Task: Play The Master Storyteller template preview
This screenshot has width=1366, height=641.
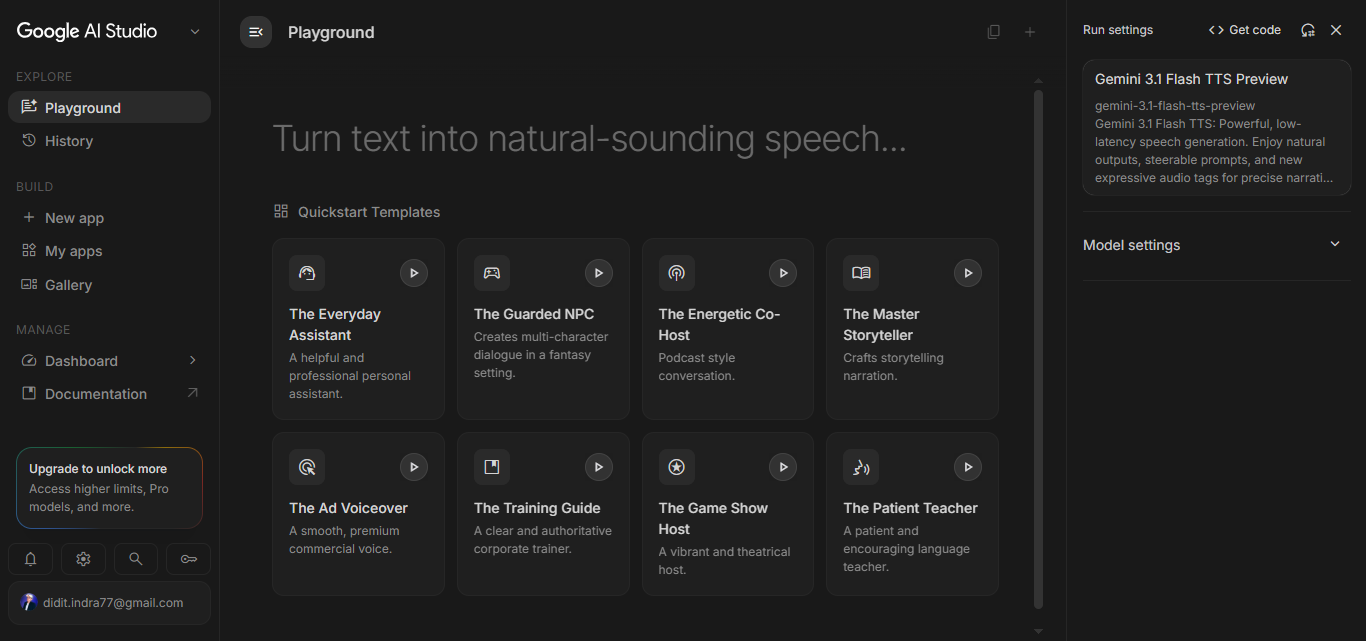Action: click(x=967, y=272)
